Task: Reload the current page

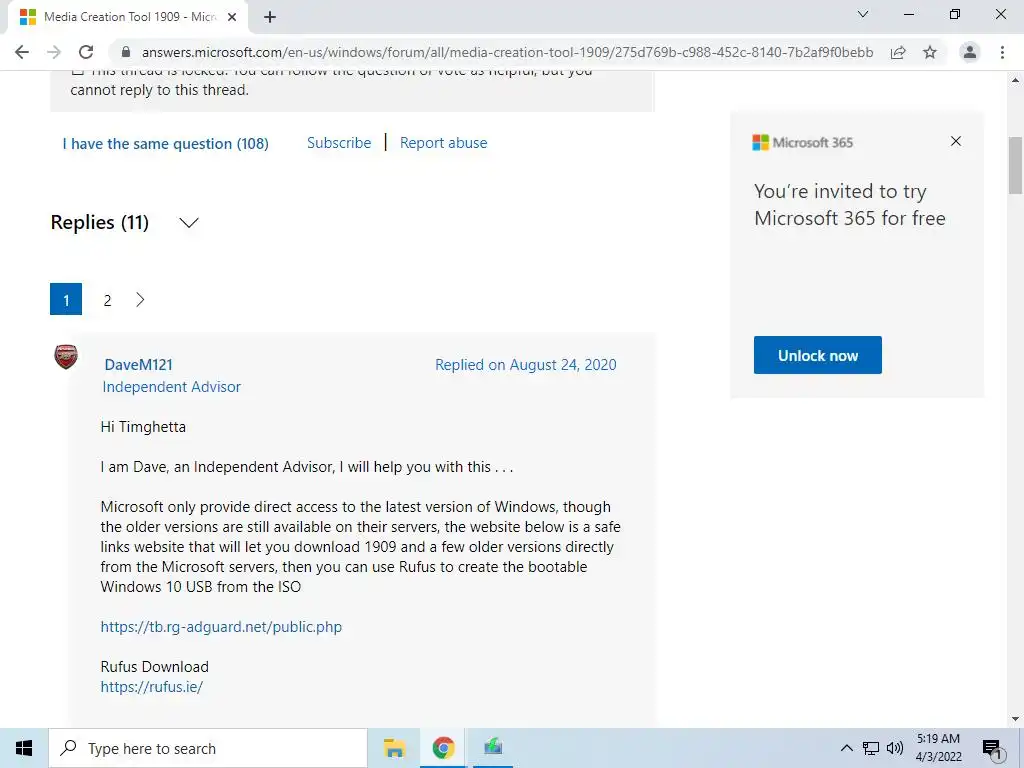Action: 86,52
